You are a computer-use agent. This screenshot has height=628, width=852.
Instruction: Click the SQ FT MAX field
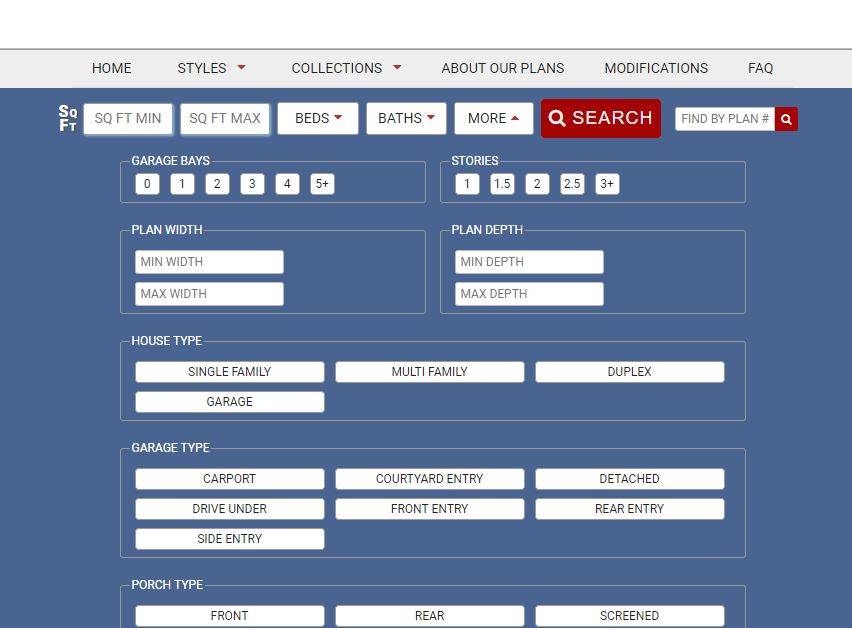(225, 118)
